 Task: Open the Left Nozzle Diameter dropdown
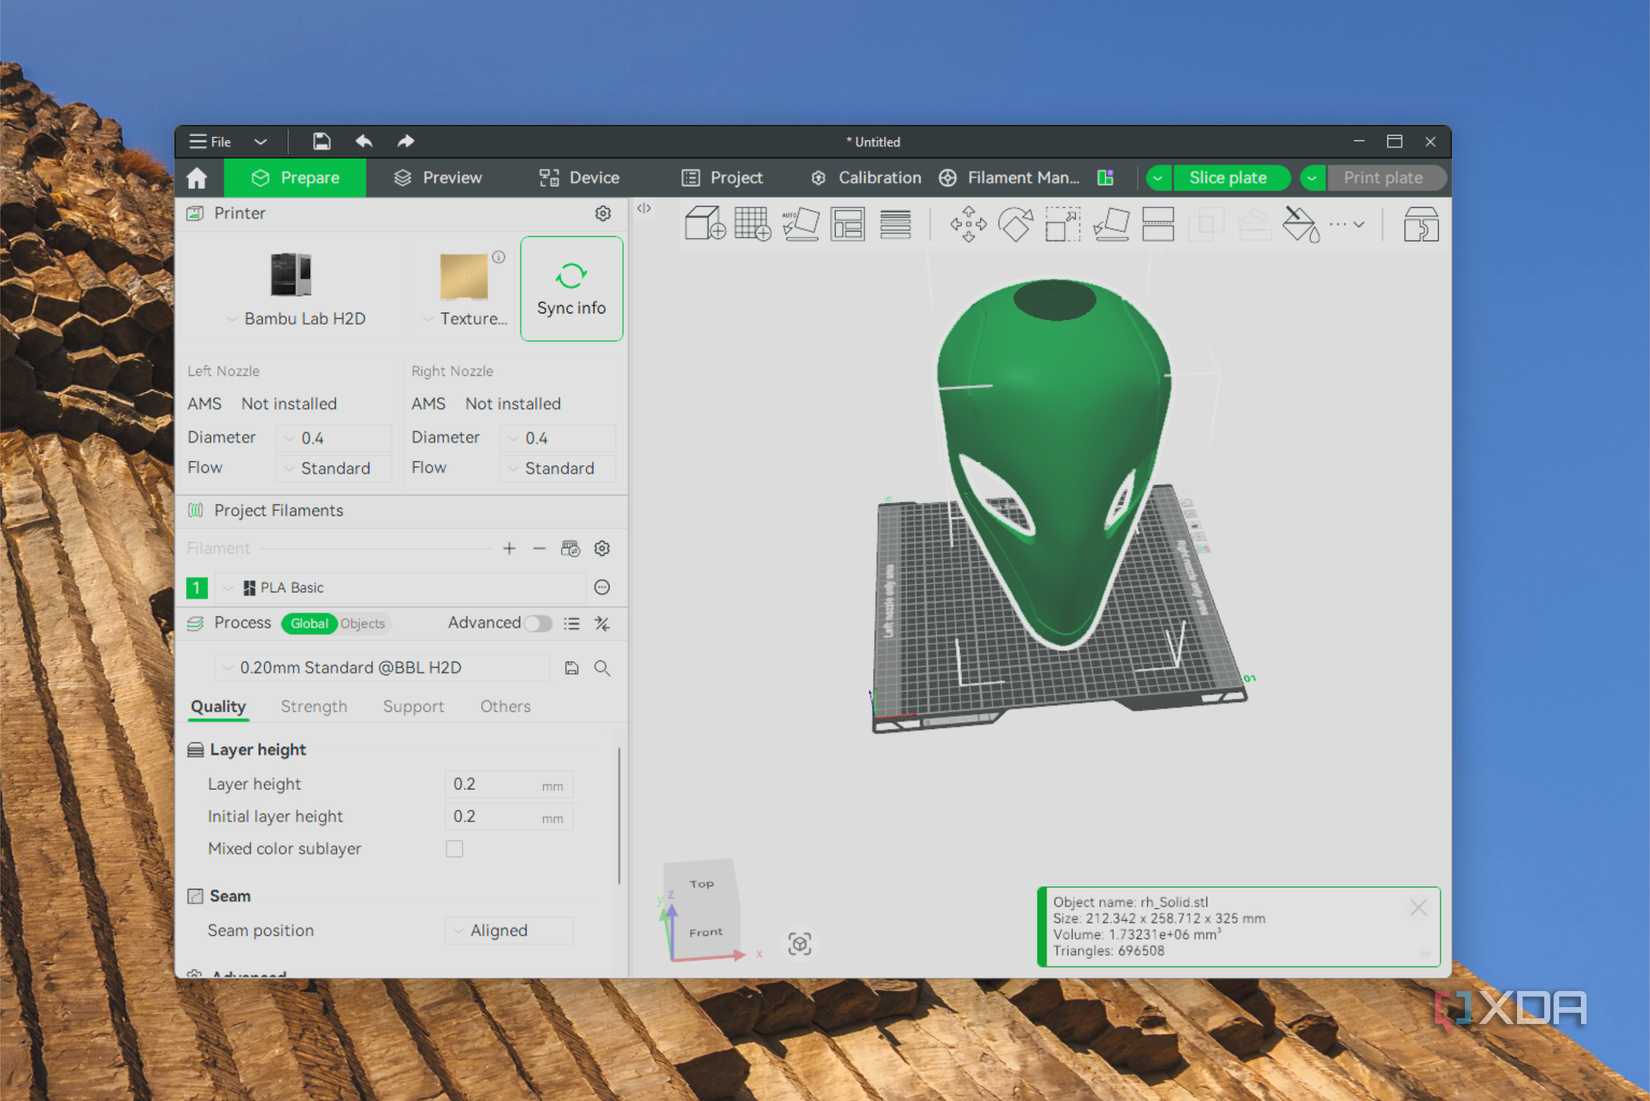pyautogui.click(x=335, y=438)
